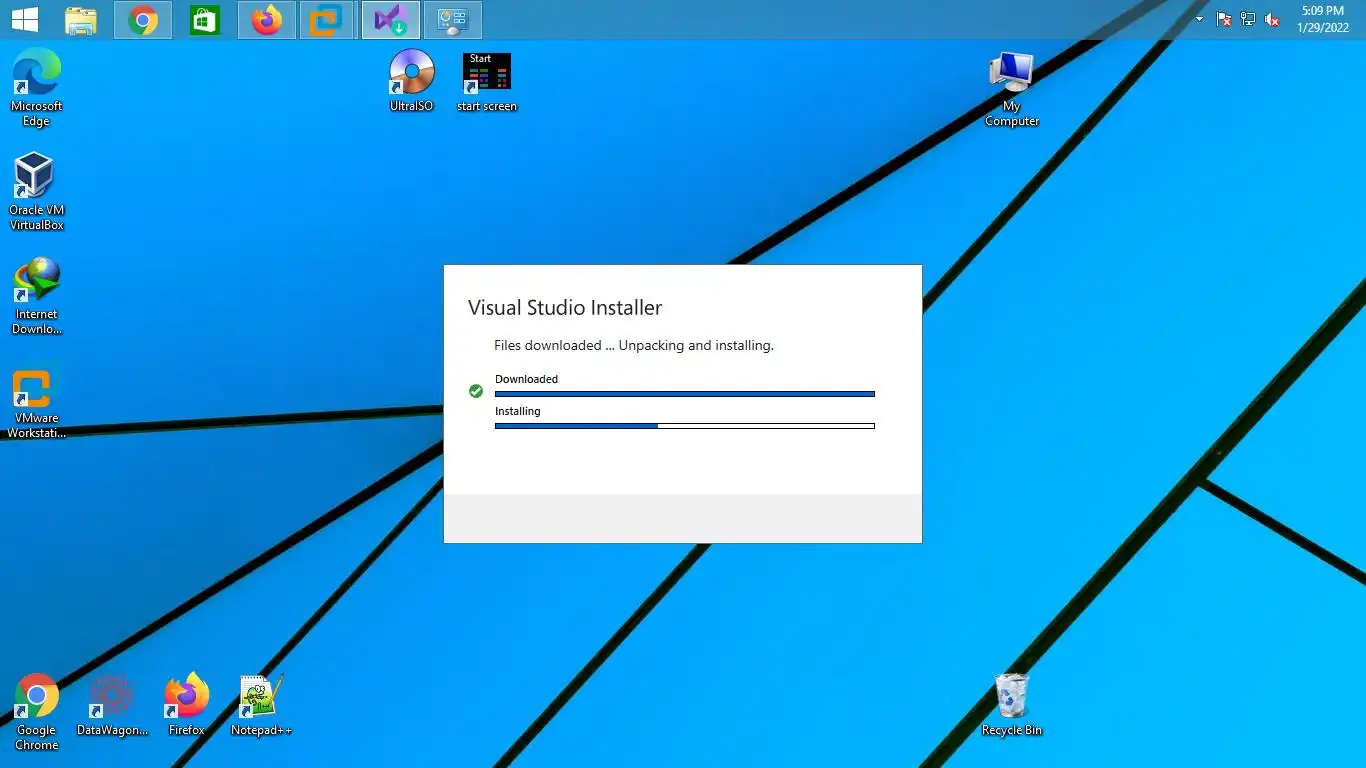Select the Firefox desktop shortcut

pos(187,705)
